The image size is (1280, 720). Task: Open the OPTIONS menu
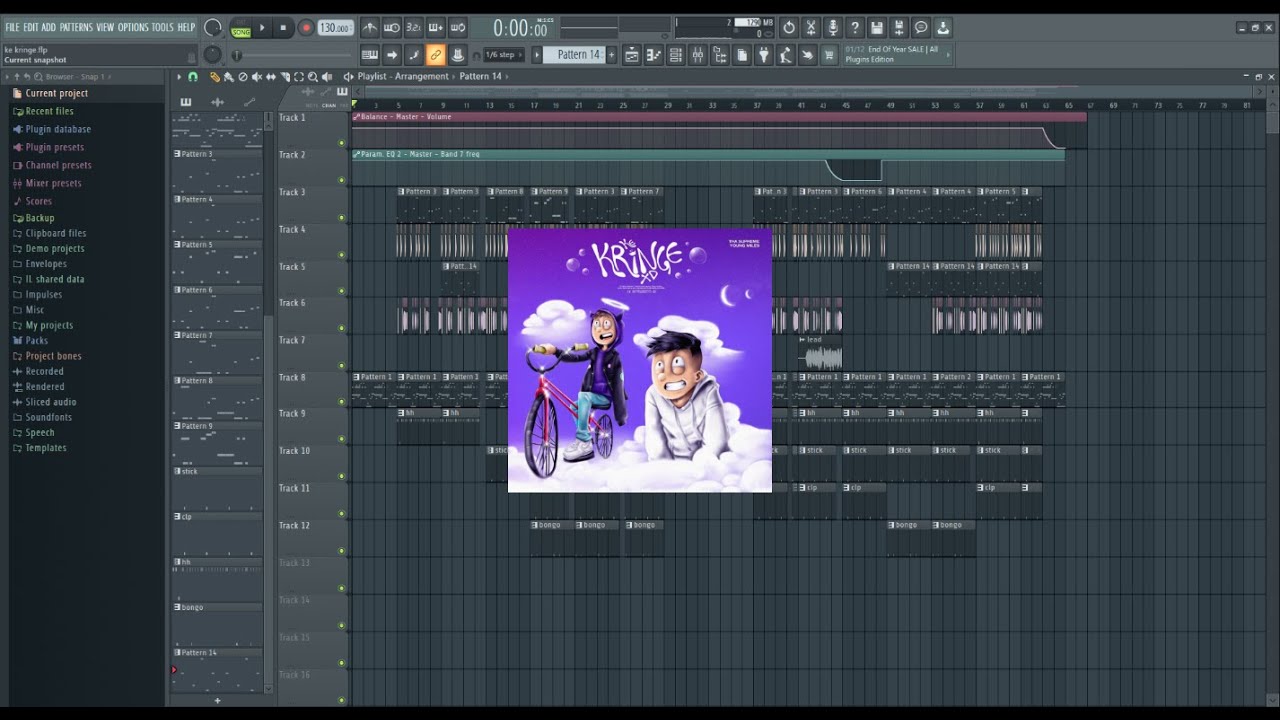tap(133, 27)
